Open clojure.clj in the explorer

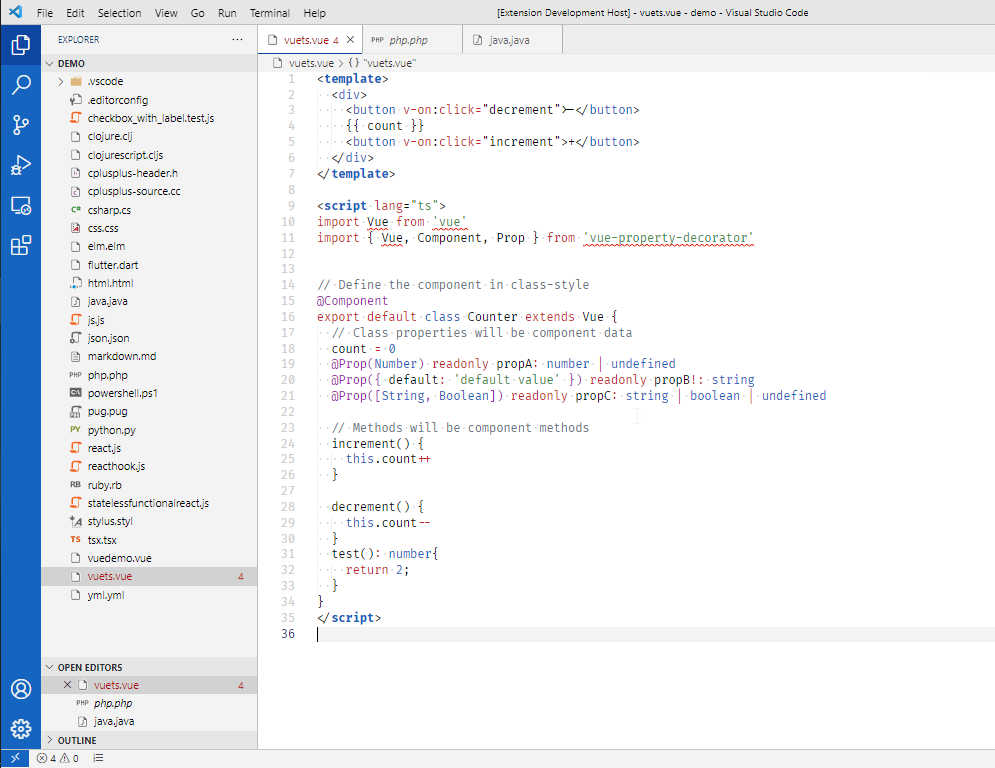149,136
